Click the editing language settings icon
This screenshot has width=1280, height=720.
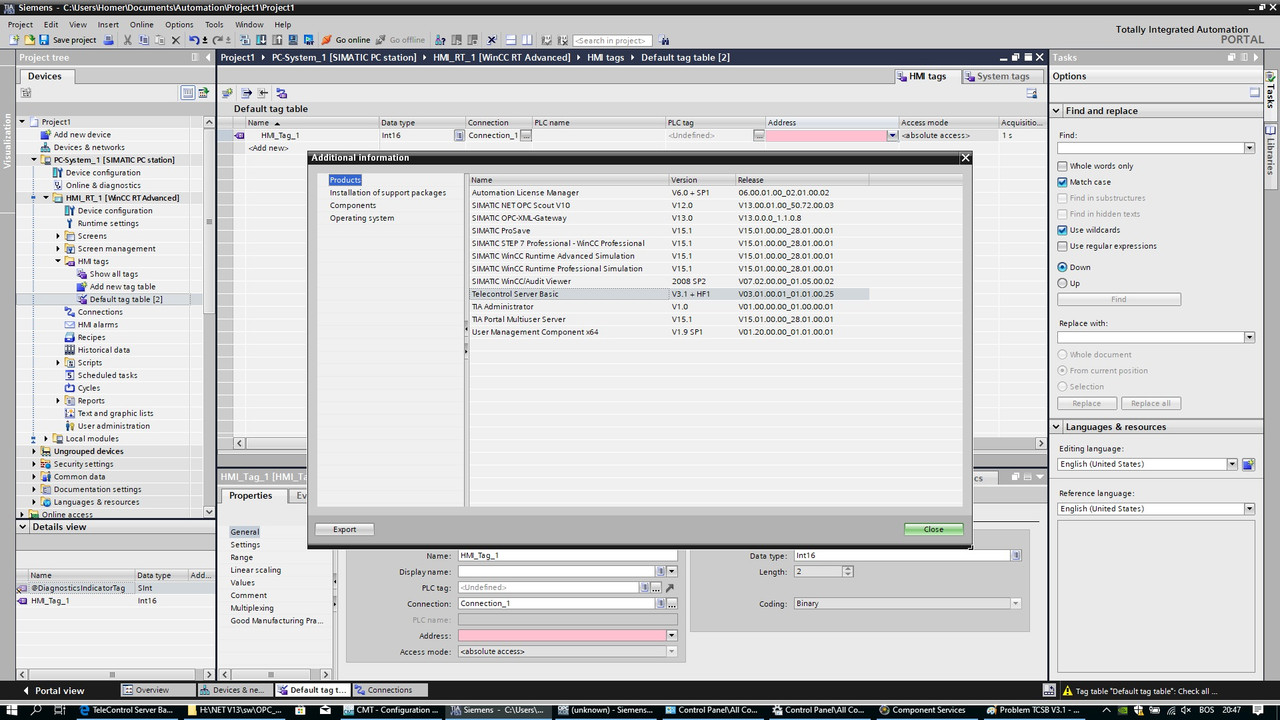click(1247, 464)
